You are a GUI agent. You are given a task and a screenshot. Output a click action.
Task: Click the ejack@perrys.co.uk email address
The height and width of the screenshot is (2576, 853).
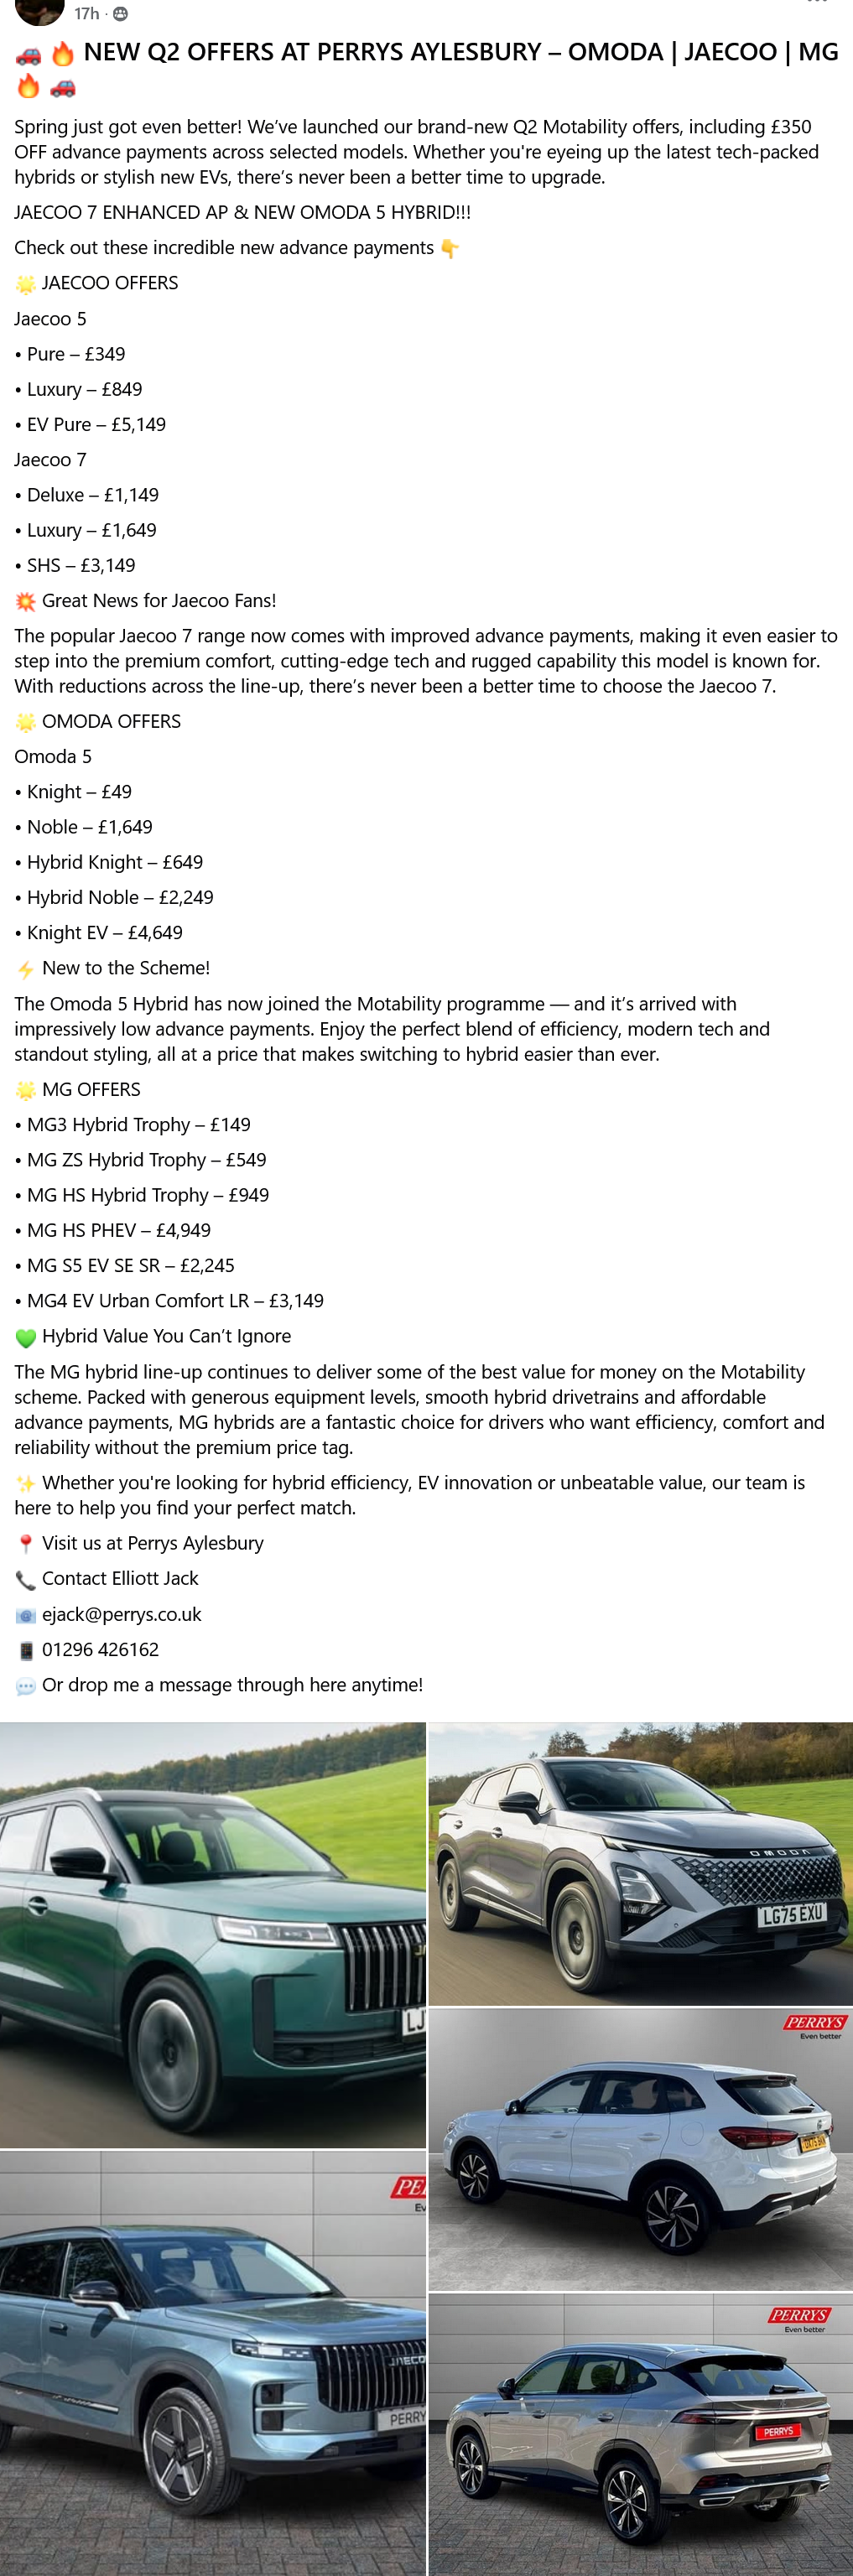pos(121,1614)
